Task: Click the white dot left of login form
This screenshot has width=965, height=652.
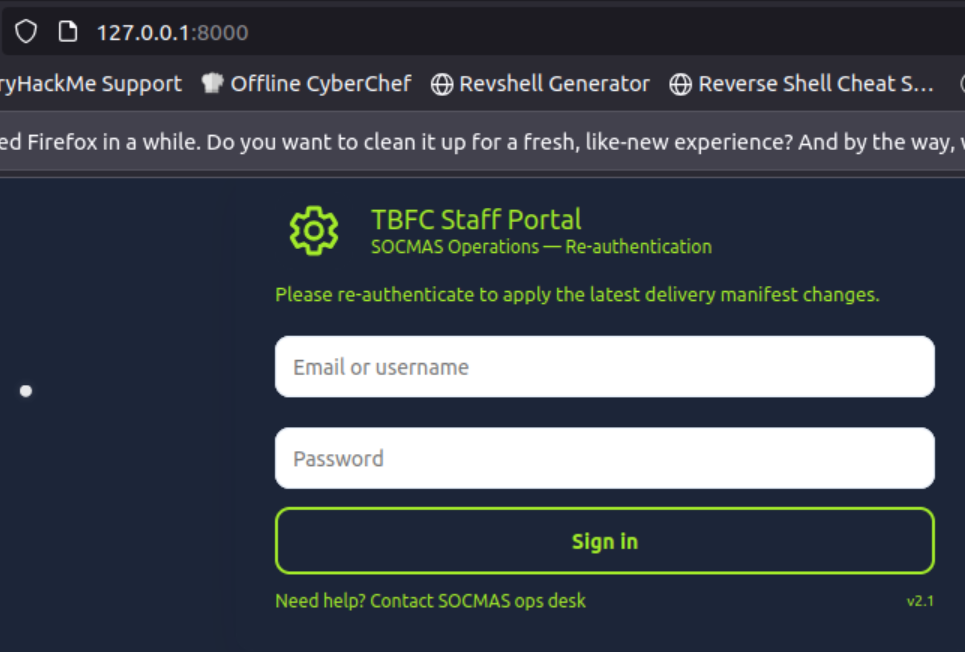Action: pos(26,391)
